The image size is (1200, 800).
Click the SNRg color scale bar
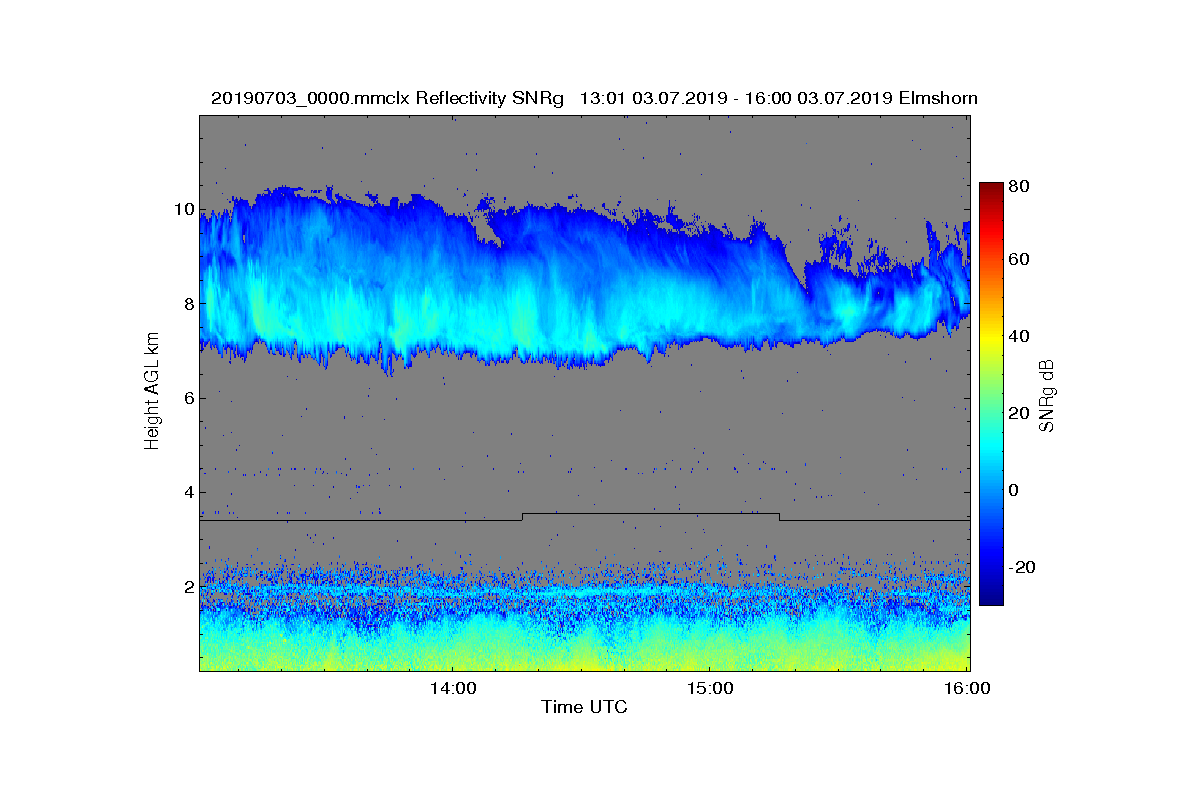[990, 394]
